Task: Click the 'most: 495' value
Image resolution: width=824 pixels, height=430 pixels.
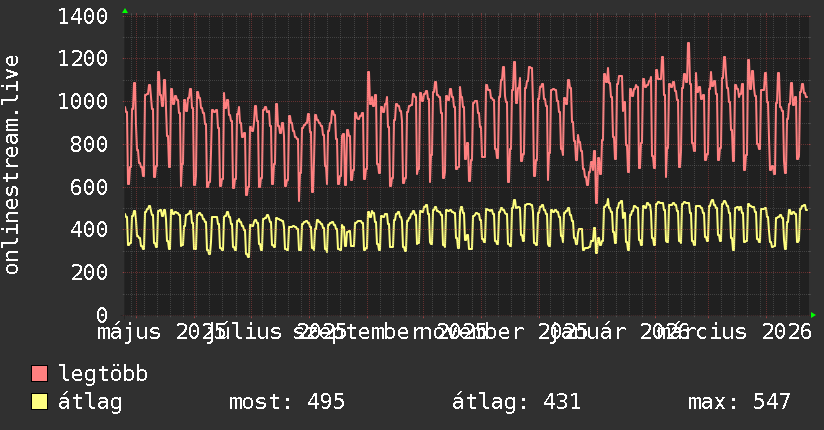Action: (287, 402)
